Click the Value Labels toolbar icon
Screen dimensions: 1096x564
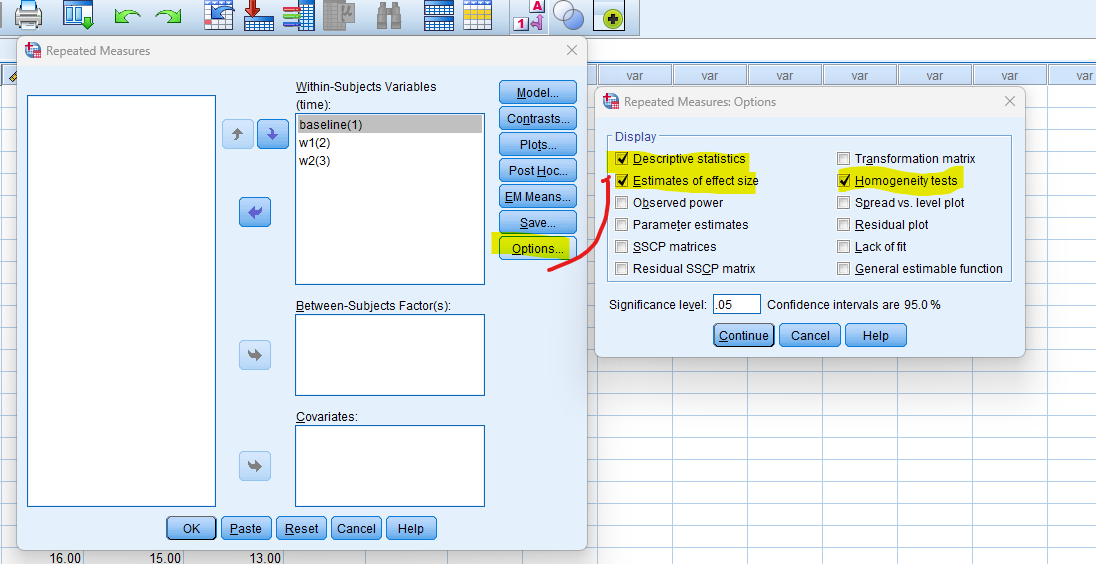pyautogui.click(x=528, y=16)
